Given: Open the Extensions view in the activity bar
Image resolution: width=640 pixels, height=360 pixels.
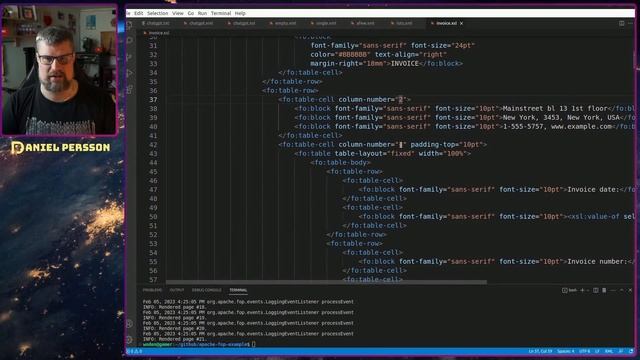Looking at the screenshot, I should pyautogui.click(x=130, y=89).
